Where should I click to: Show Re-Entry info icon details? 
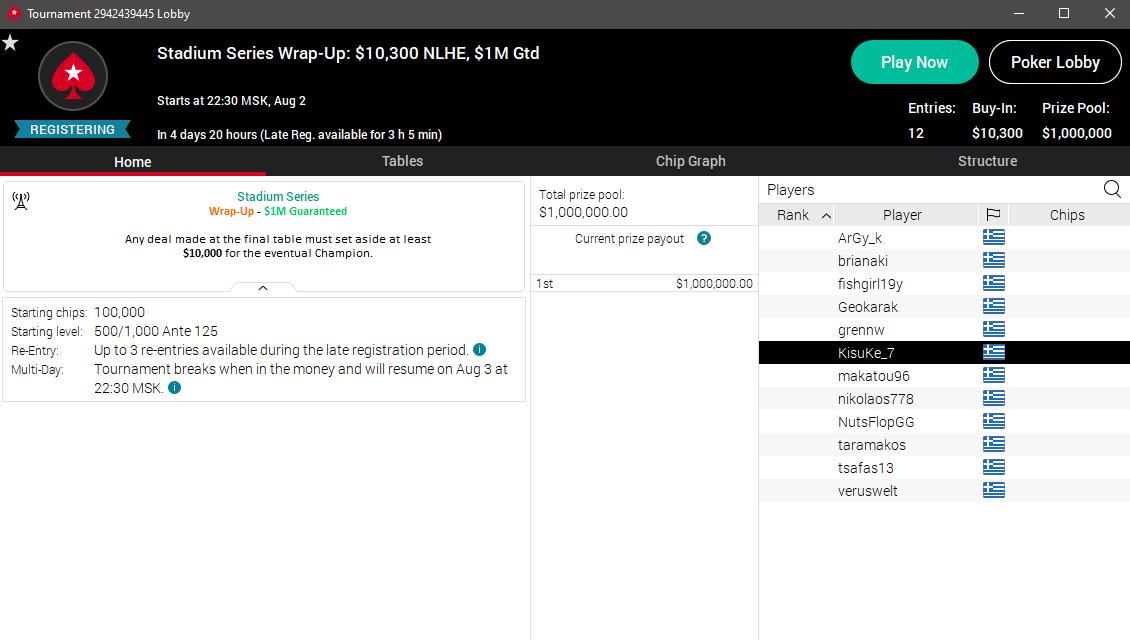point(479,350)
